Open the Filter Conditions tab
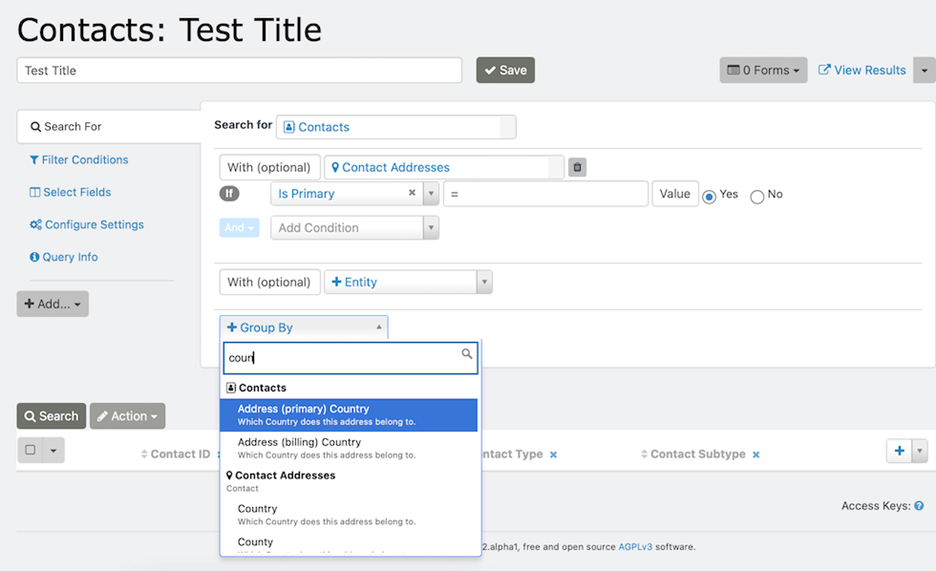 tap(84, 160)
